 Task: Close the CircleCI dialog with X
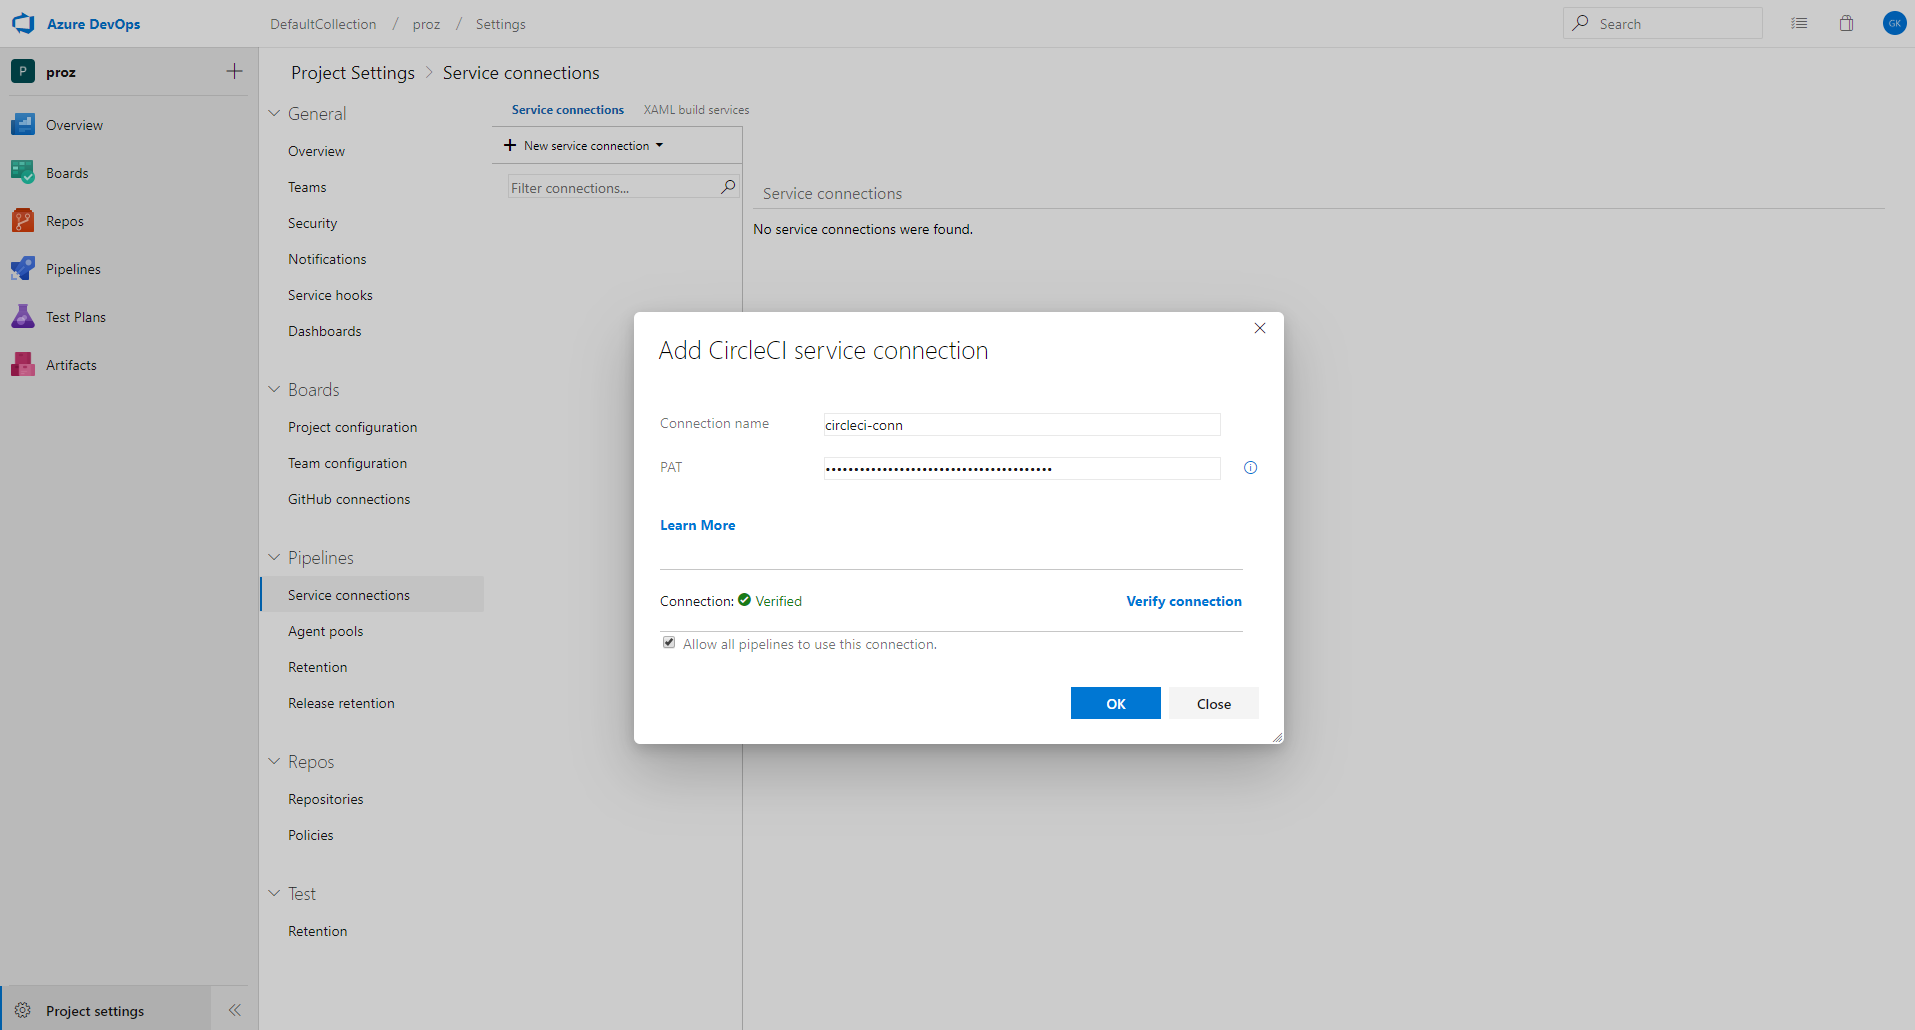click(1260, 328)
